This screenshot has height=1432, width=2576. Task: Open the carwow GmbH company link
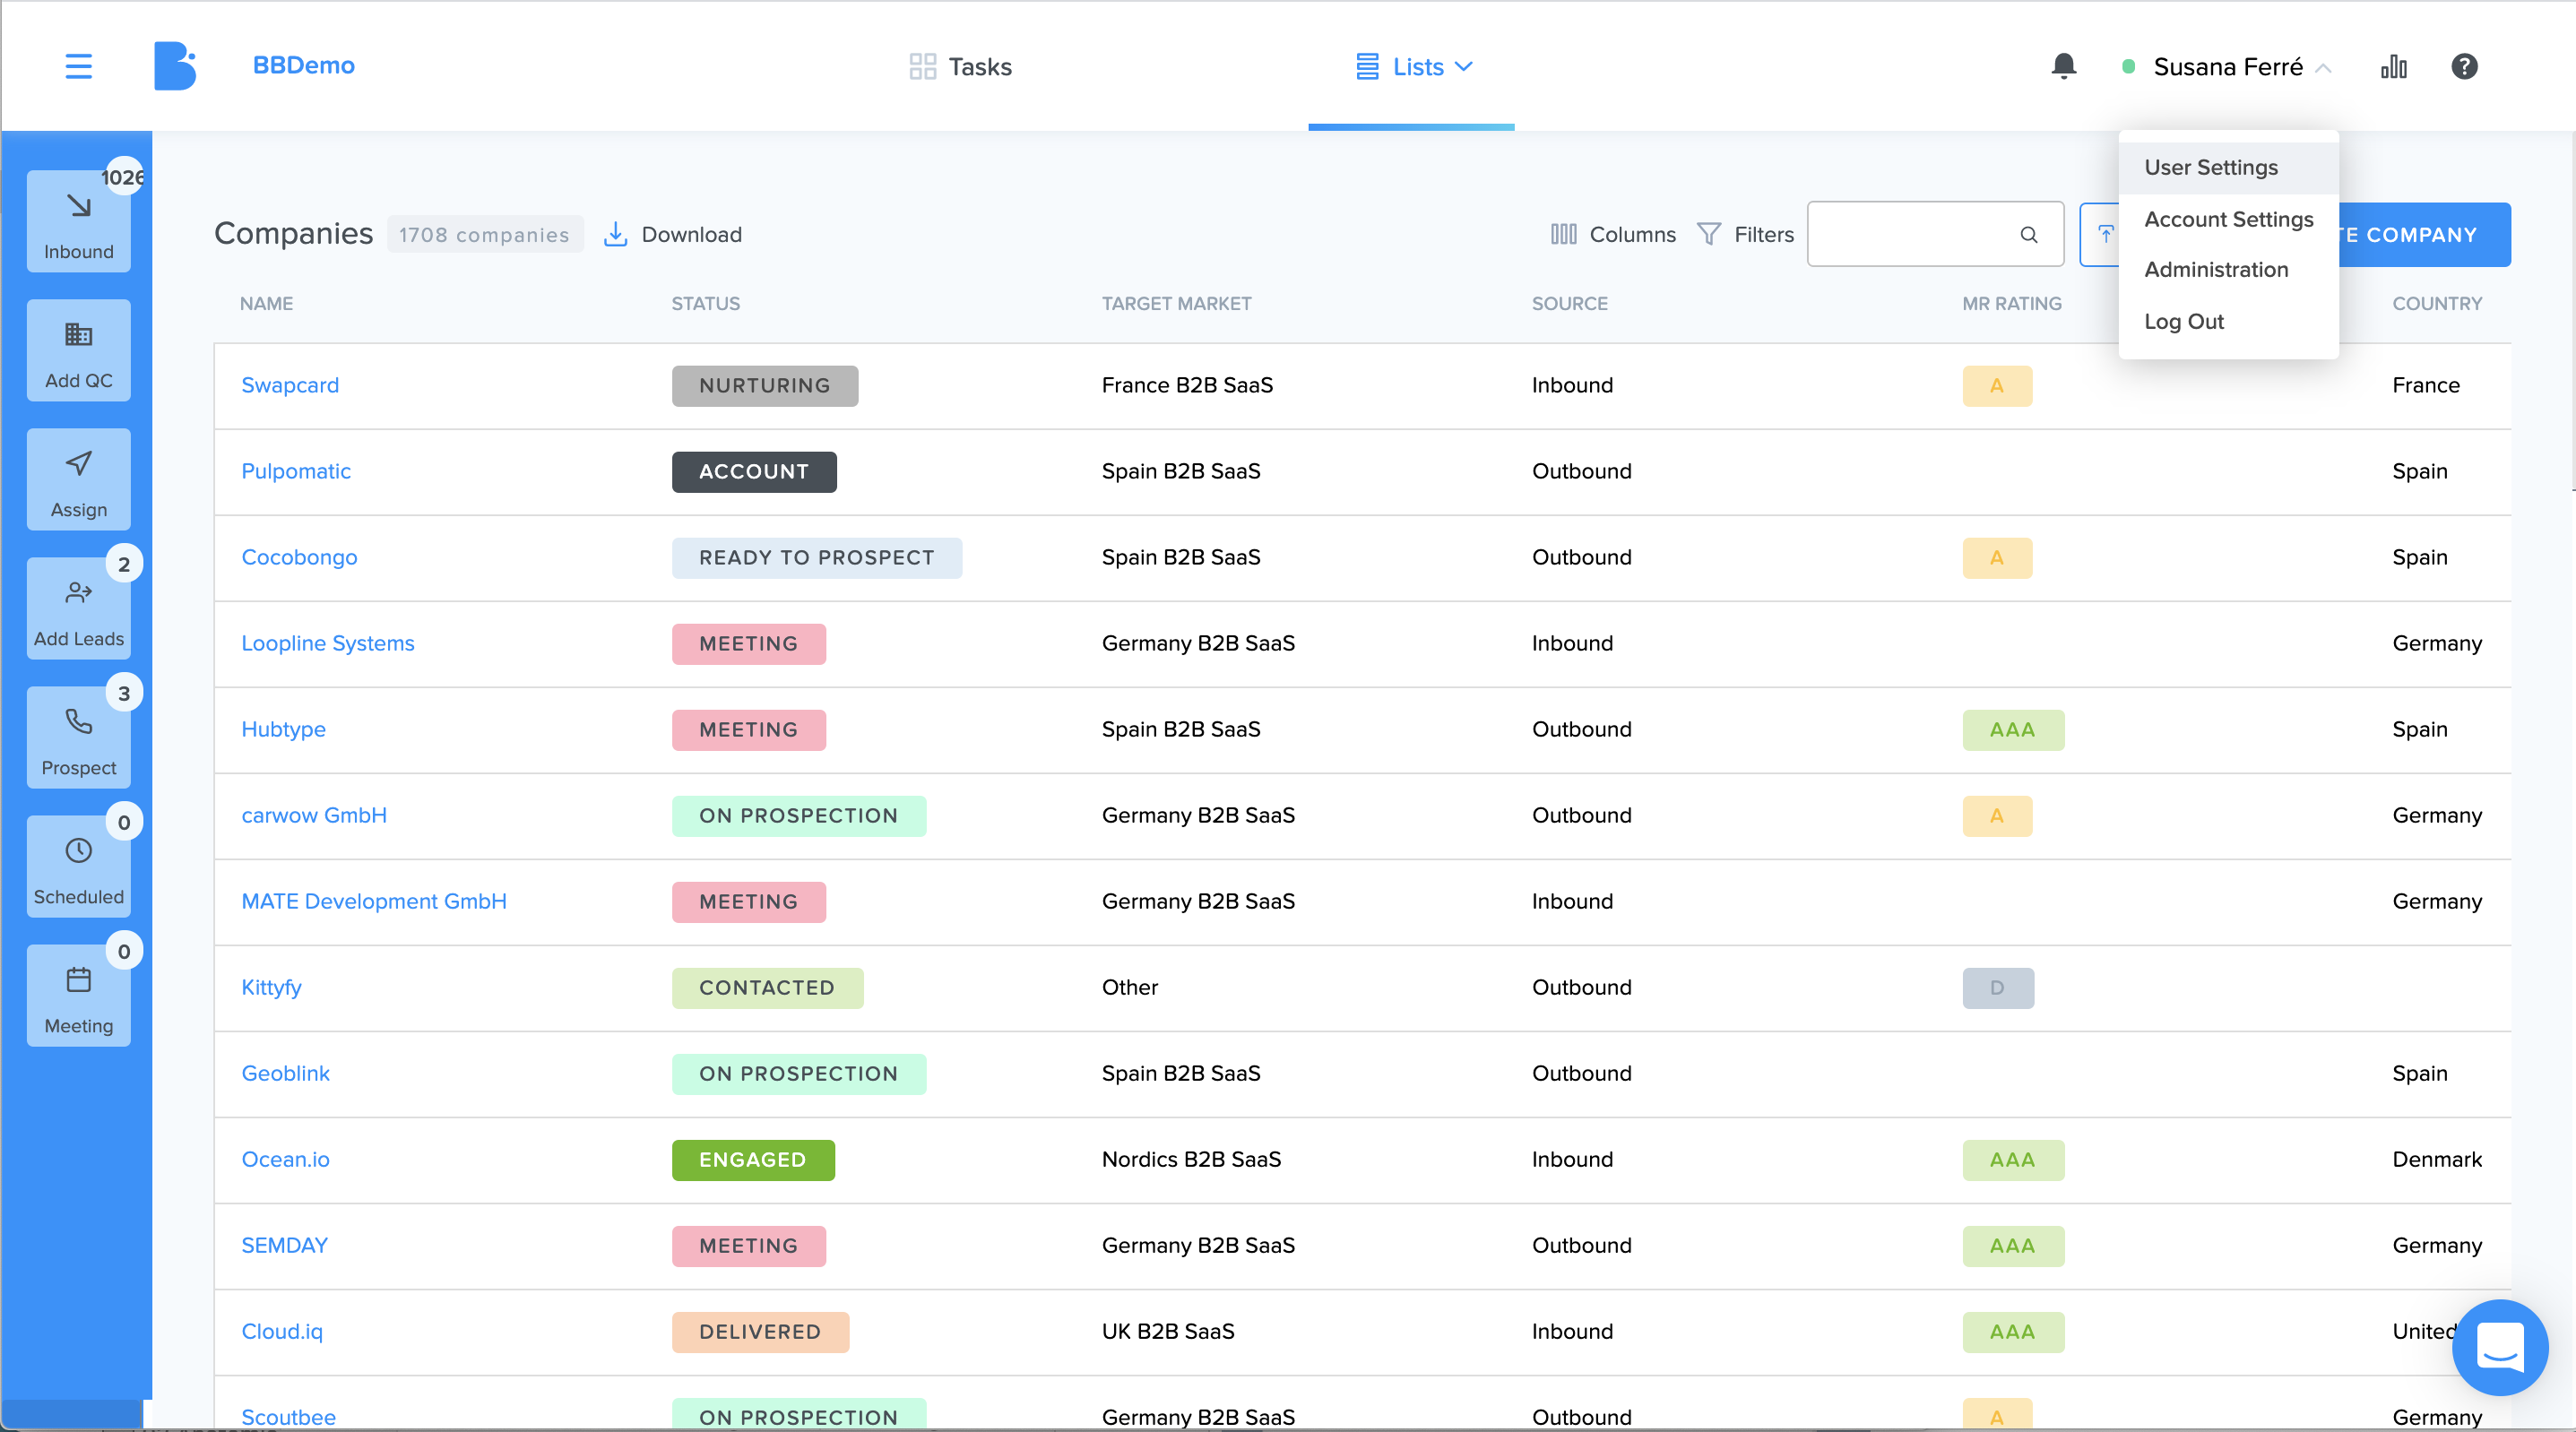(313, 815)
